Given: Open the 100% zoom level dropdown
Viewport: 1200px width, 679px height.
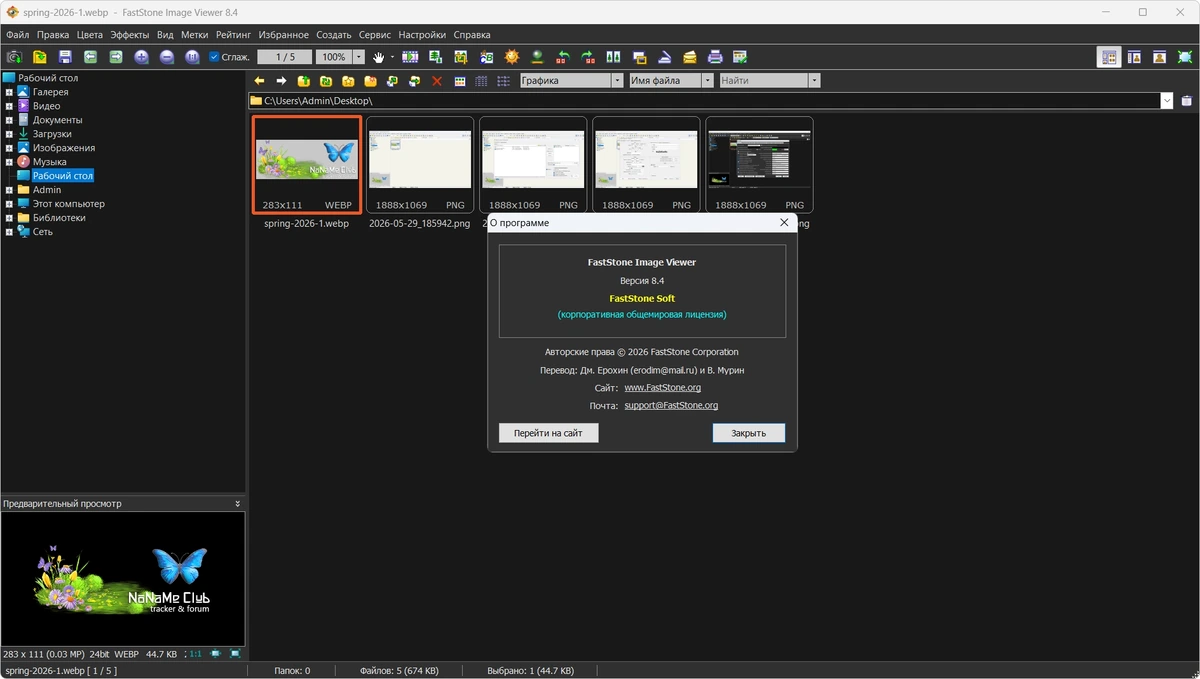Looking at the screenshot, I should pyautogui.click(x=358, y=57).
